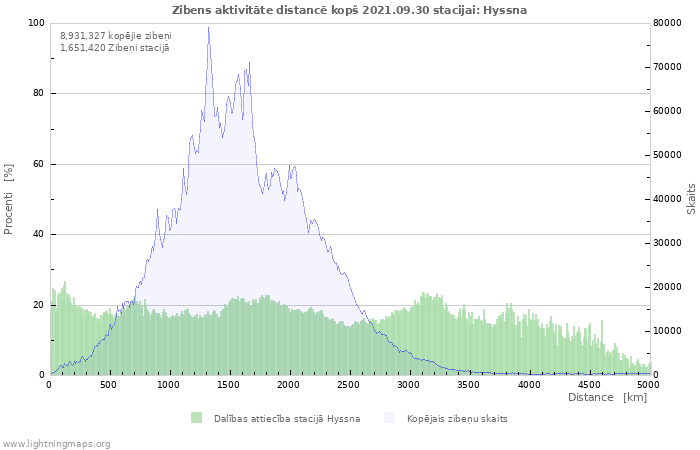Click the 100 tick on the percent axis
The width and height of the screenshot is (700, 450).
pyautogui.click(x=36, y=23)
